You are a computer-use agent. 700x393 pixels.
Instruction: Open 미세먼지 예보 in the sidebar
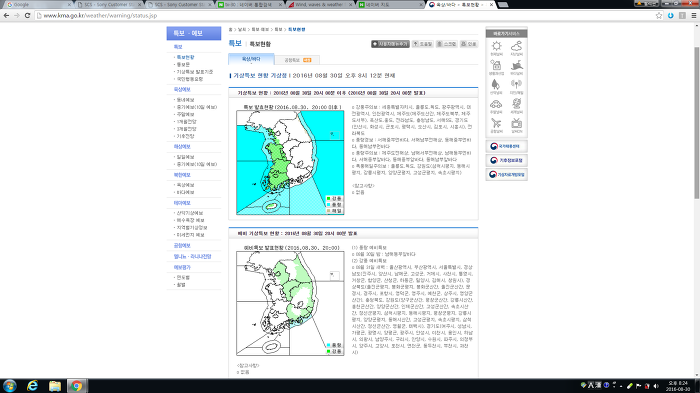click(x=191, y=235)
